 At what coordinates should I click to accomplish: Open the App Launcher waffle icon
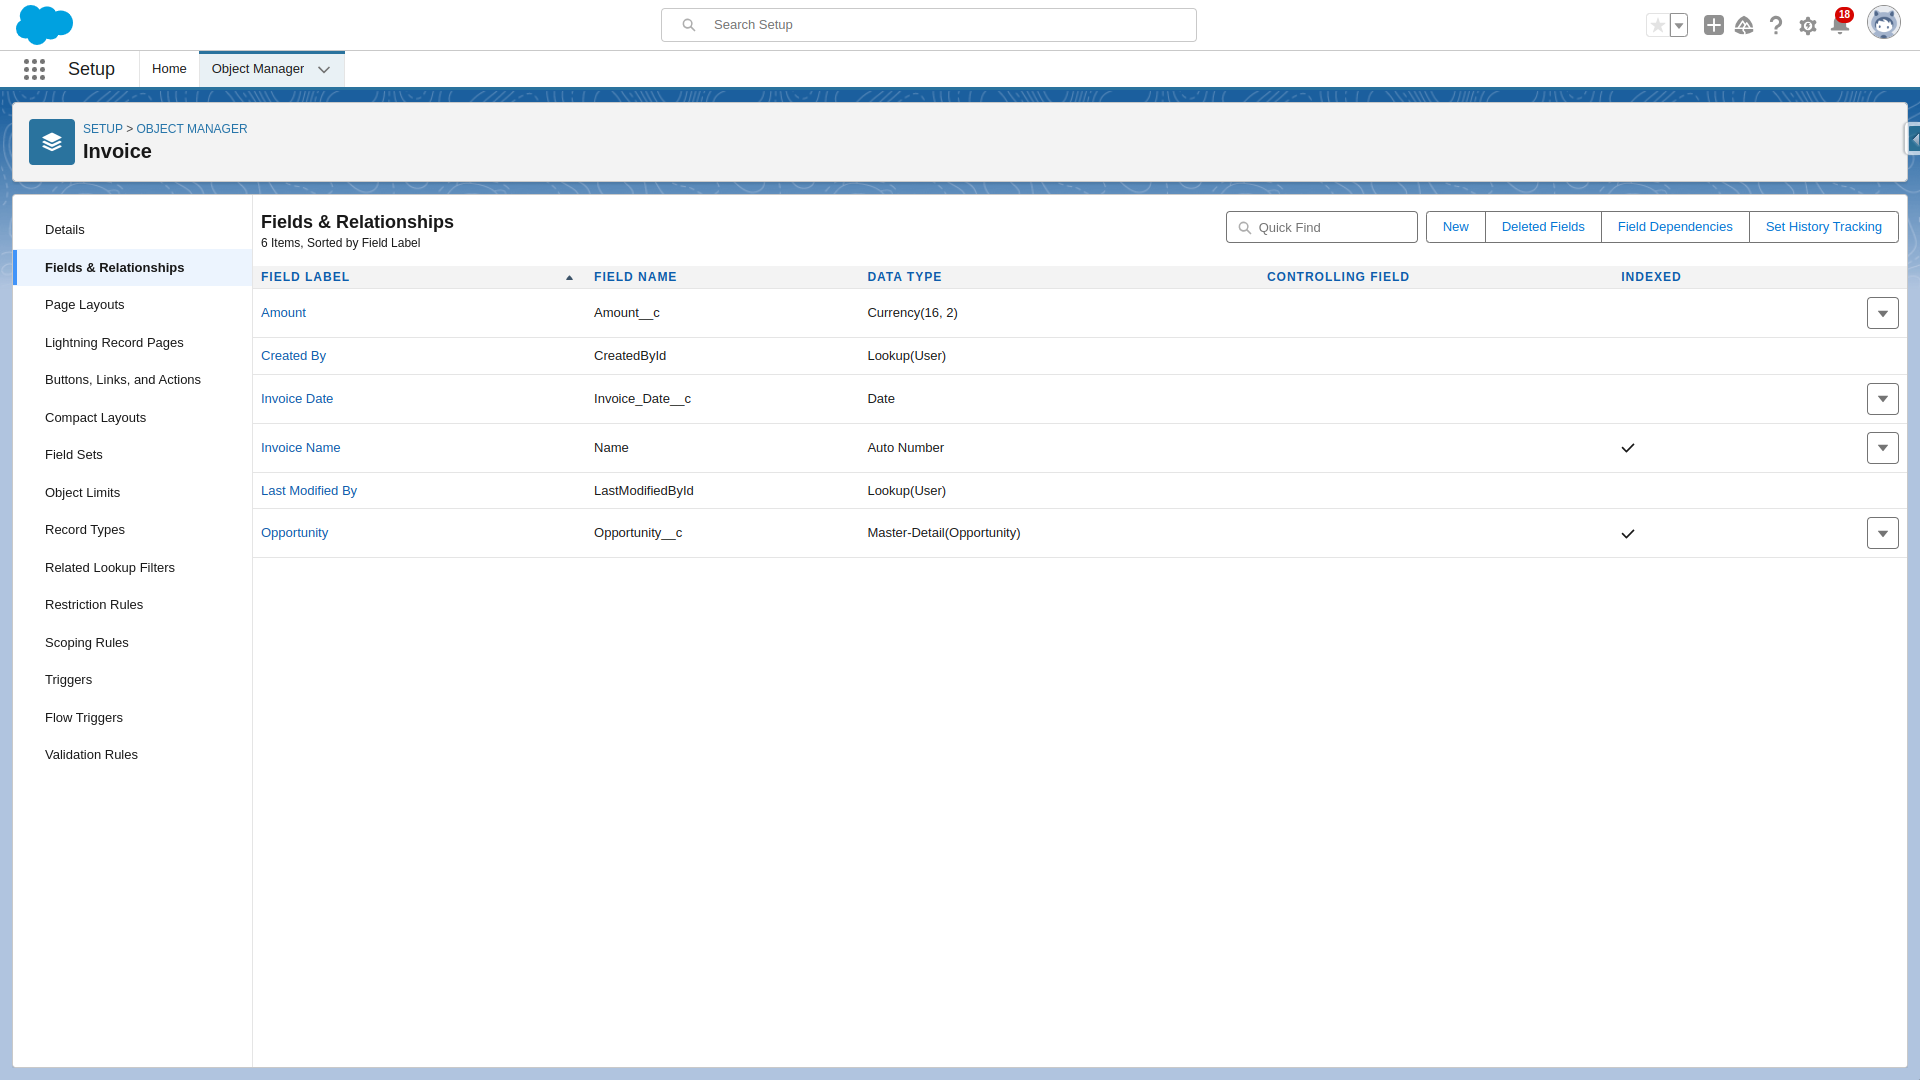click(x=34, y=69)
